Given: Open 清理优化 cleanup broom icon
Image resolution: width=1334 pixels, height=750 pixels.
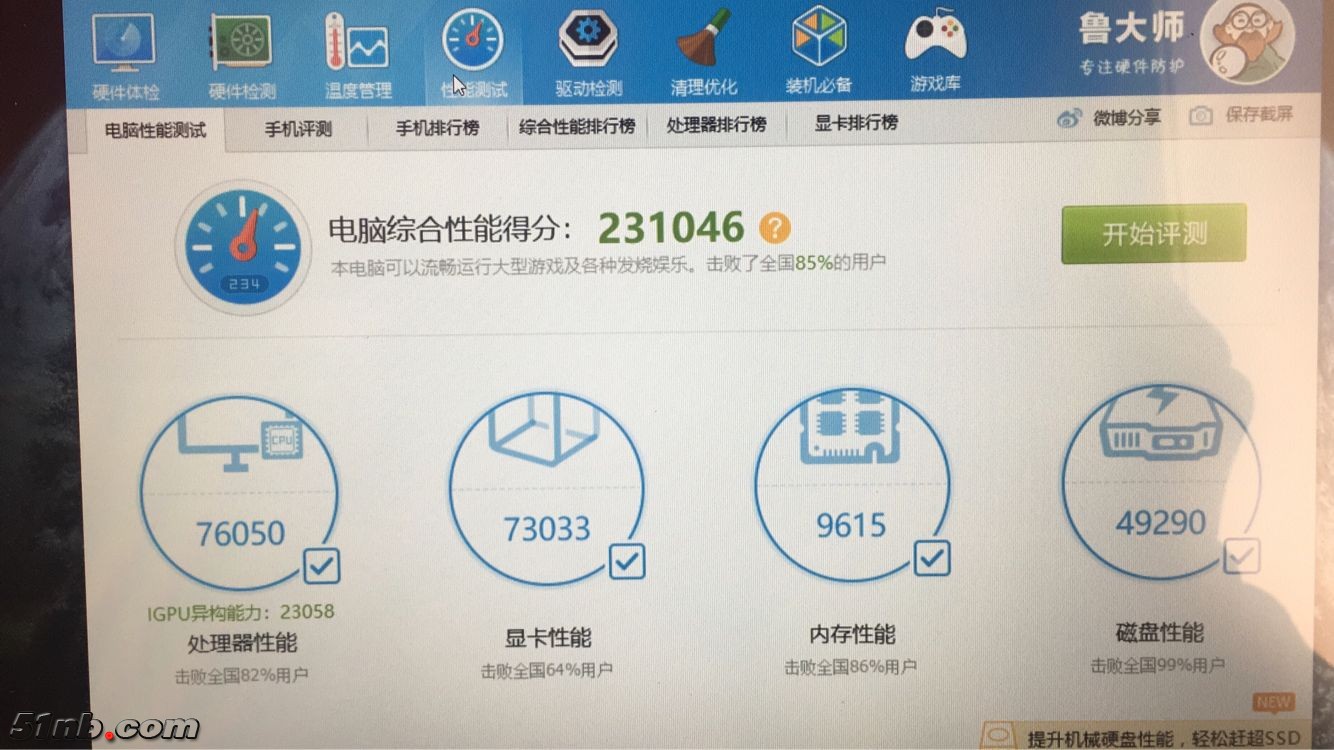Looking at the screenshot, I should point(704,50).
